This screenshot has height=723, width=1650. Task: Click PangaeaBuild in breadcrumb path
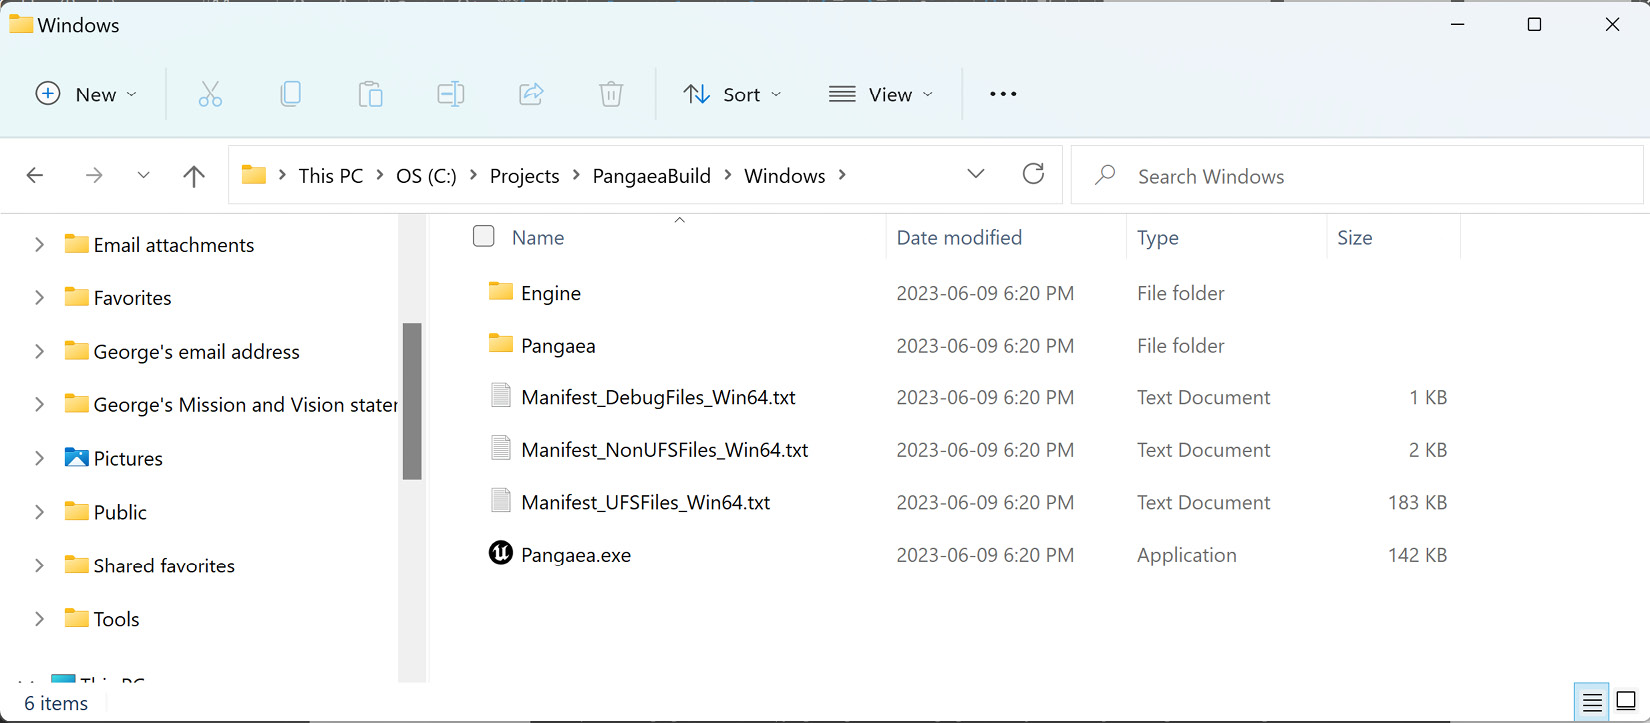(x=652, y=176)
